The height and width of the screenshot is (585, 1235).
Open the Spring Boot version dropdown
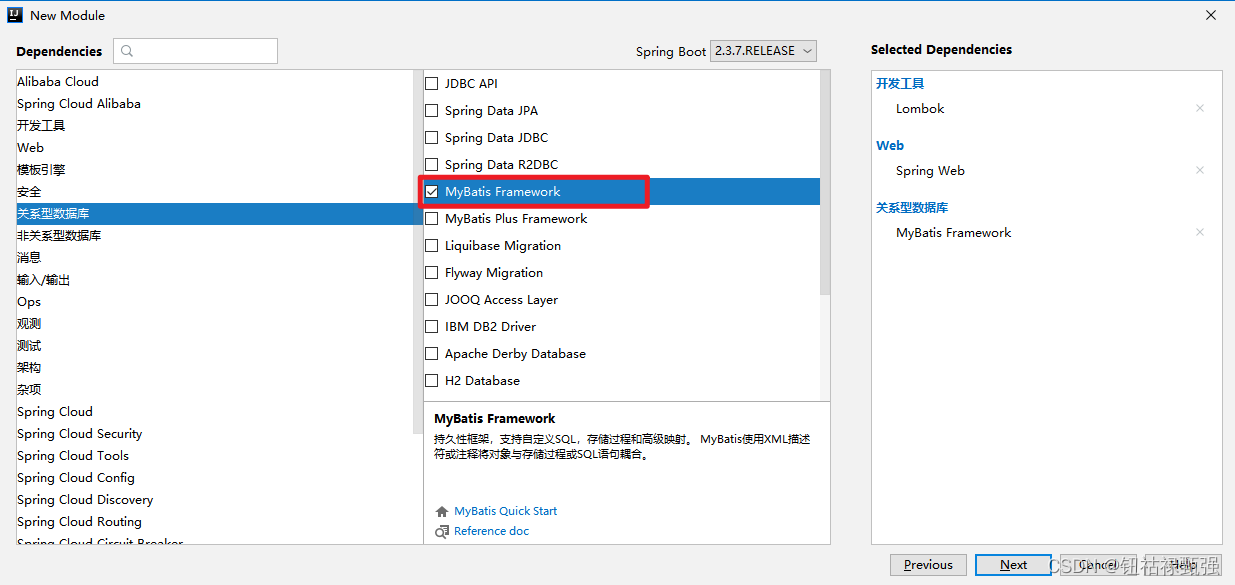pyautogui.click(x=763, y=50)
